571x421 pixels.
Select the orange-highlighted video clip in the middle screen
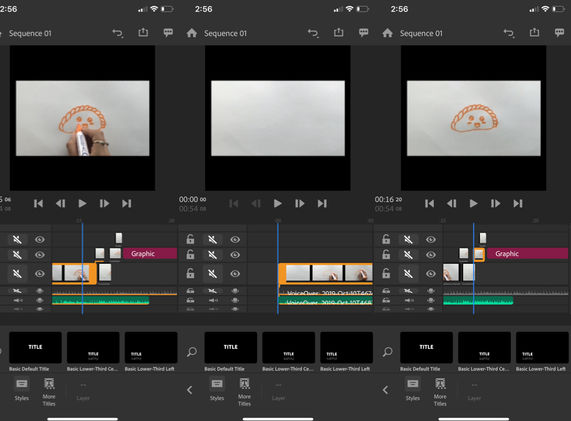tap(326, 274)
